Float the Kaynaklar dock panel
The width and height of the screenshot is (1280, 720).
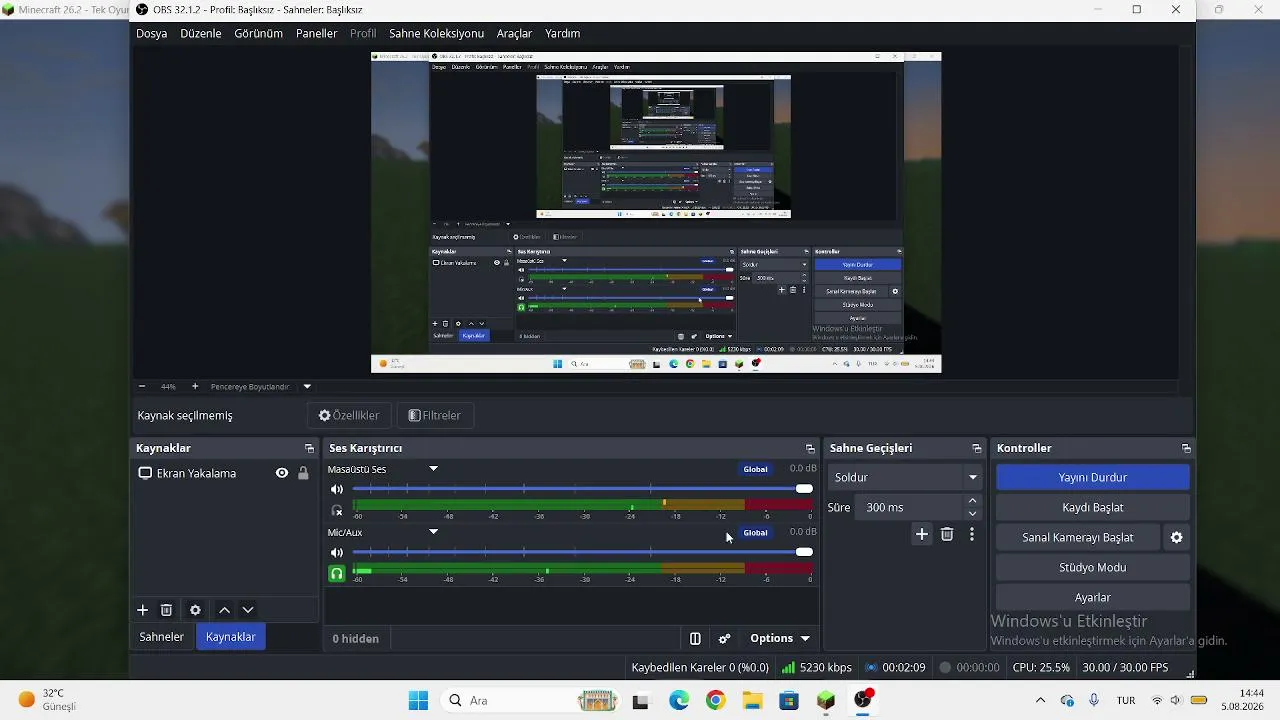click(x=309, y=448)
